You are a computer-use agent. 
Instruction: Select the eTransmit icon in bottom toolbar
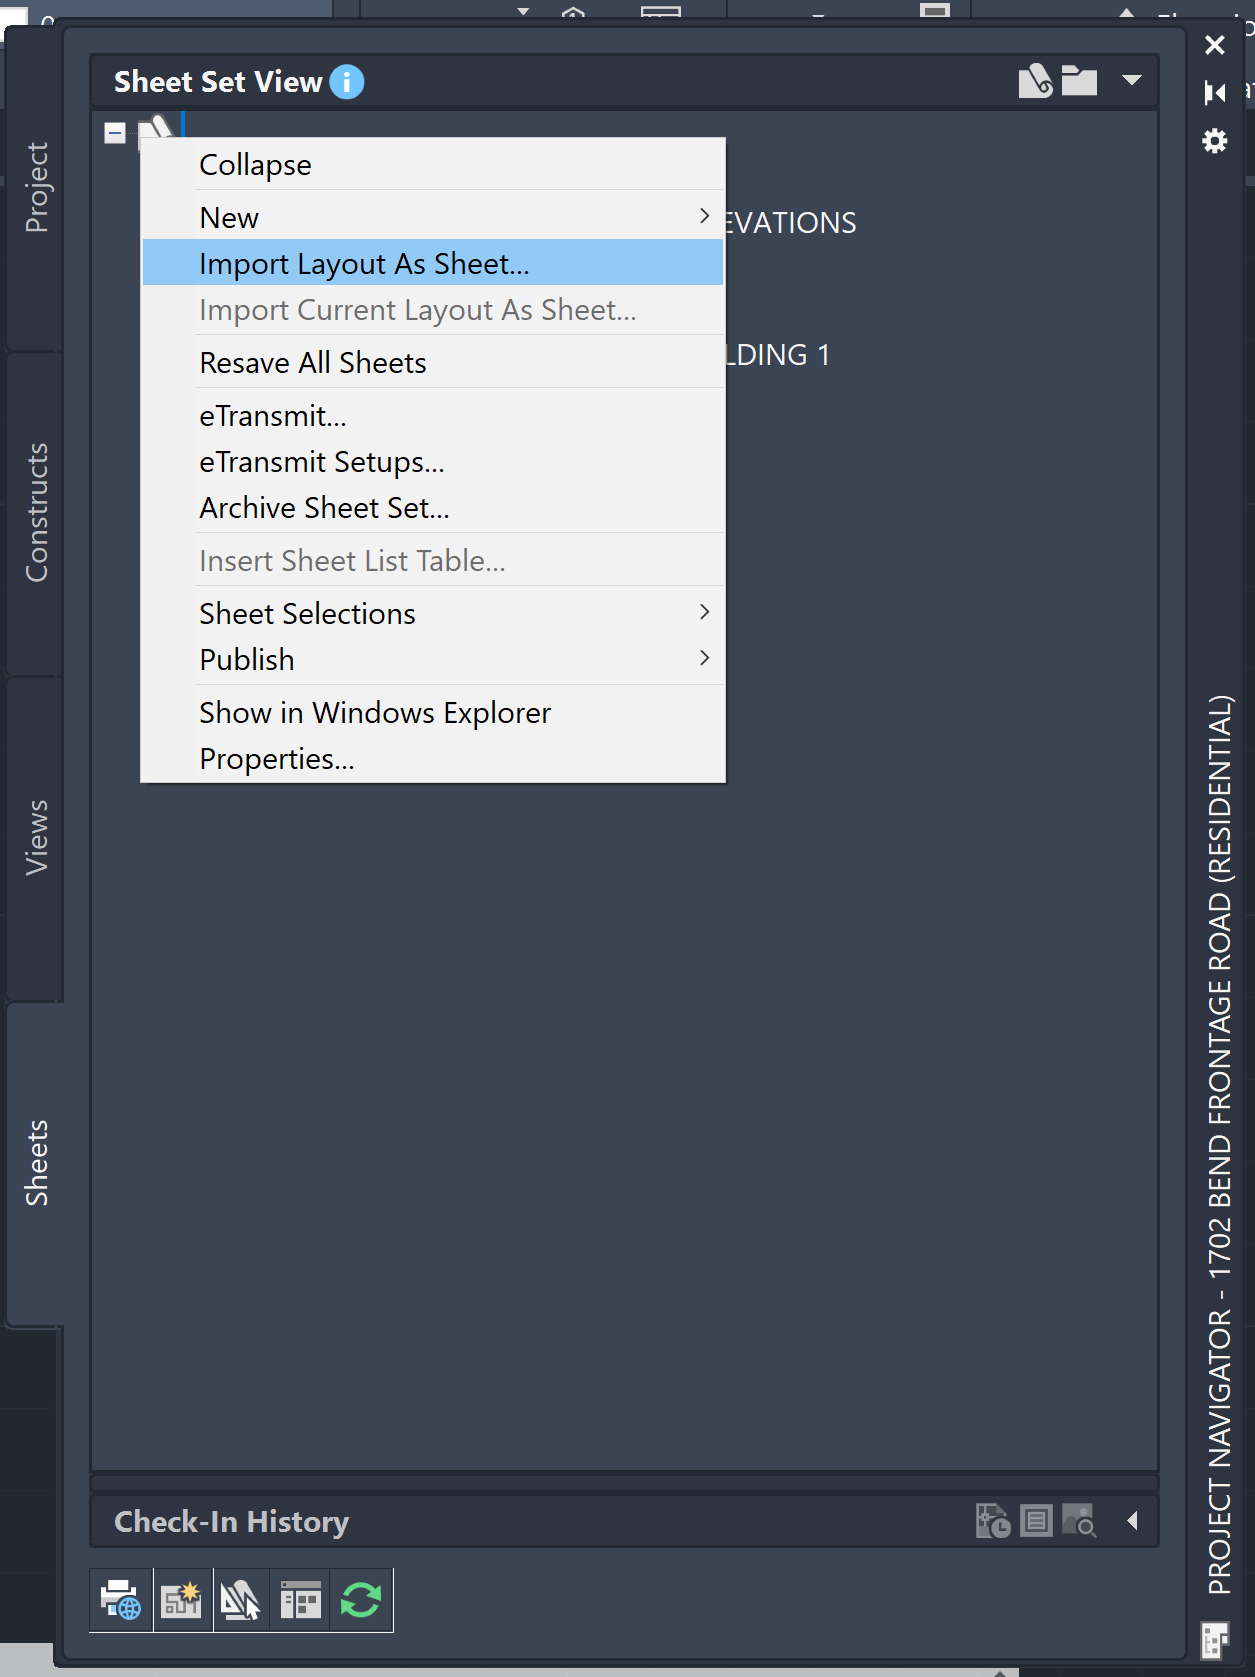[241, 1600]
